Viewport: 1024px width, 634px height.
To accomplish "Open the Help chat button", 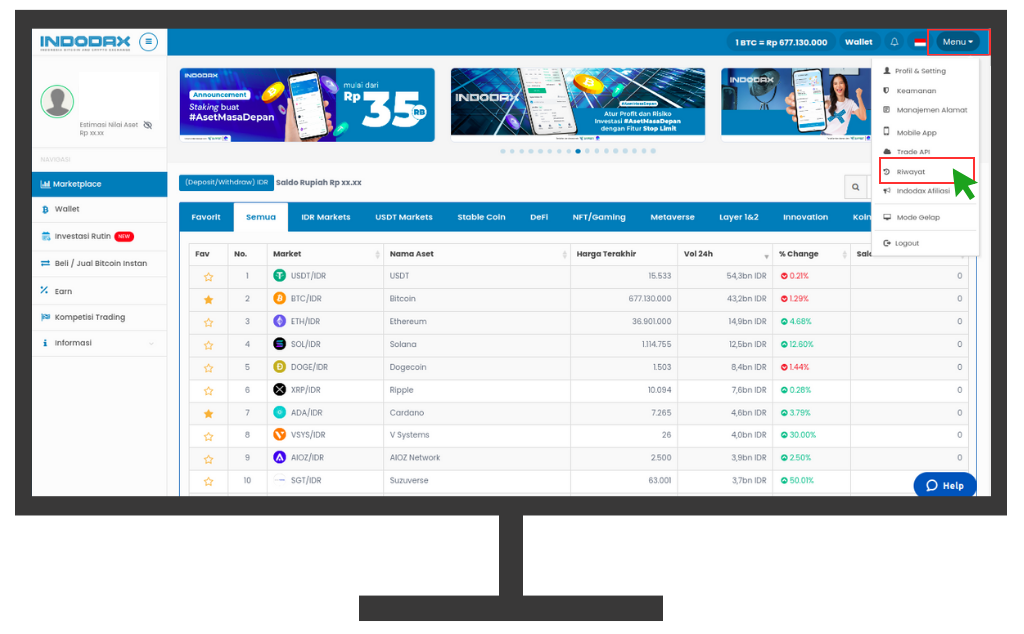I will 945,485.
